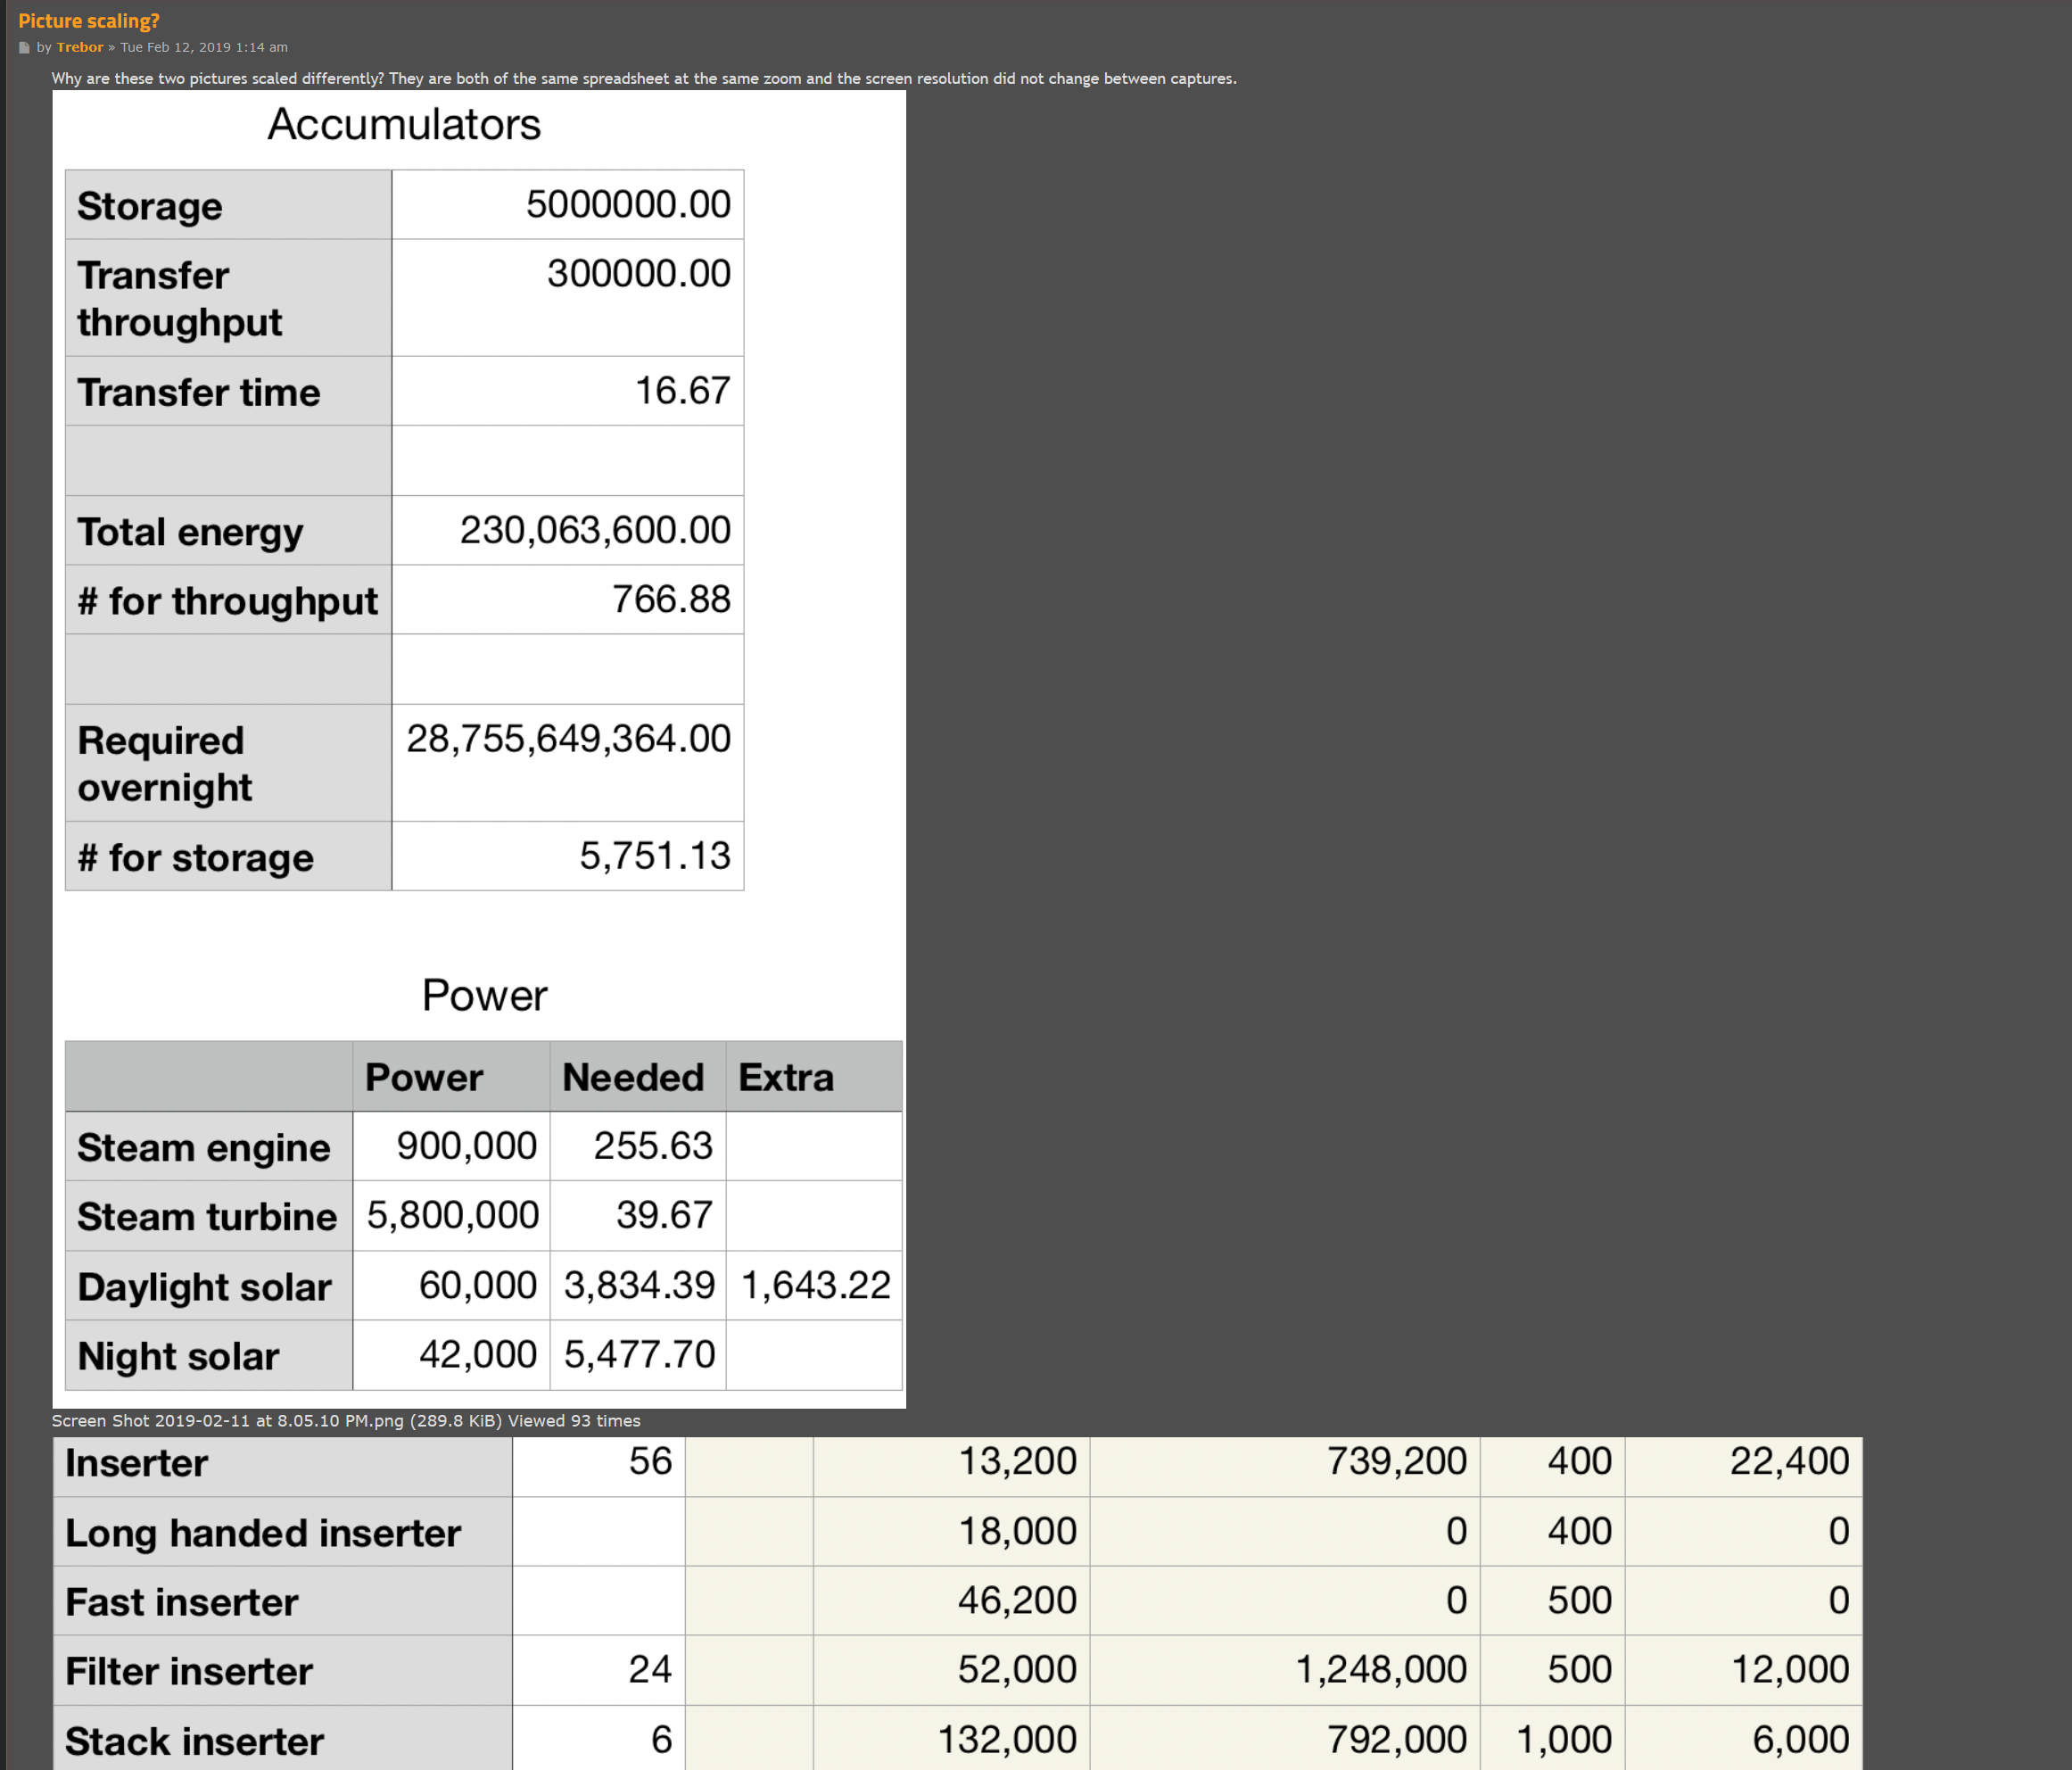Click the 'Stack inserter' row label
Screen dimensions: 2072x1770
pyautogui.click(x=195, y=1741)
